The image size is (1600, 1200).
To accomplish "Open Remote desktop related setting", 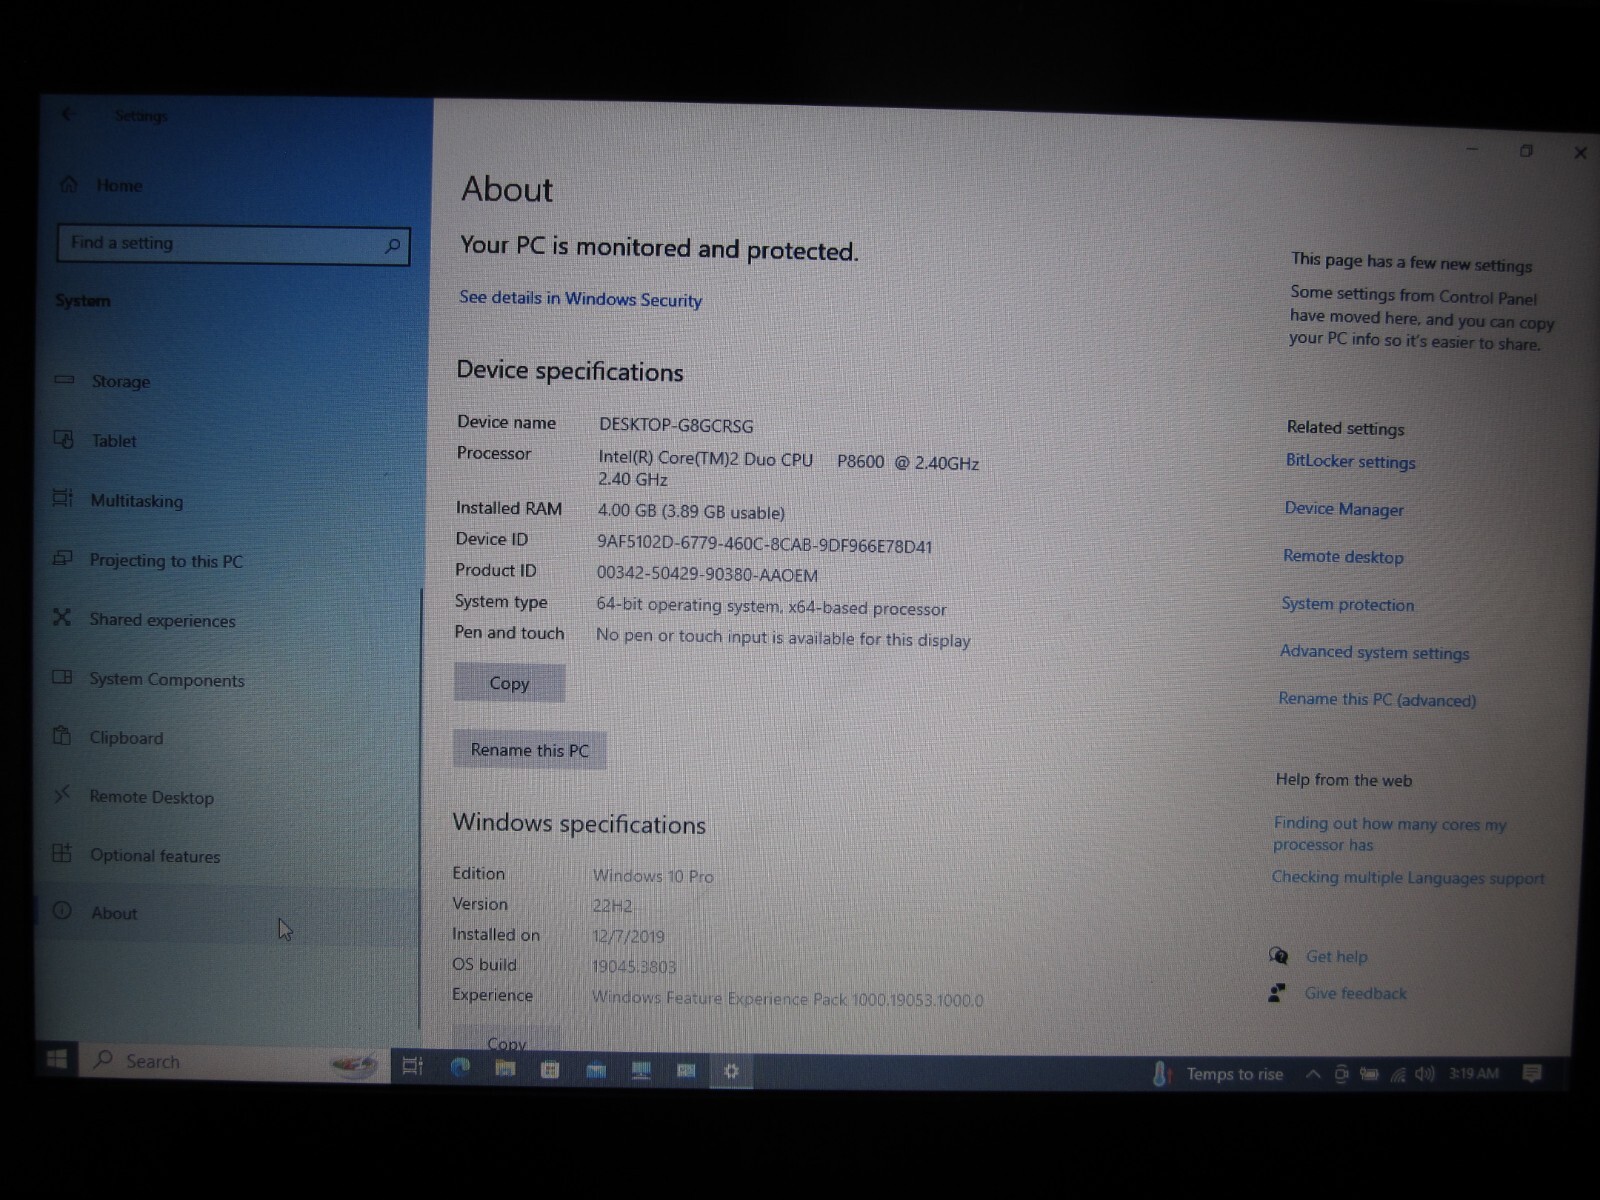I will pyautogui.click(x=1343, y=557).
